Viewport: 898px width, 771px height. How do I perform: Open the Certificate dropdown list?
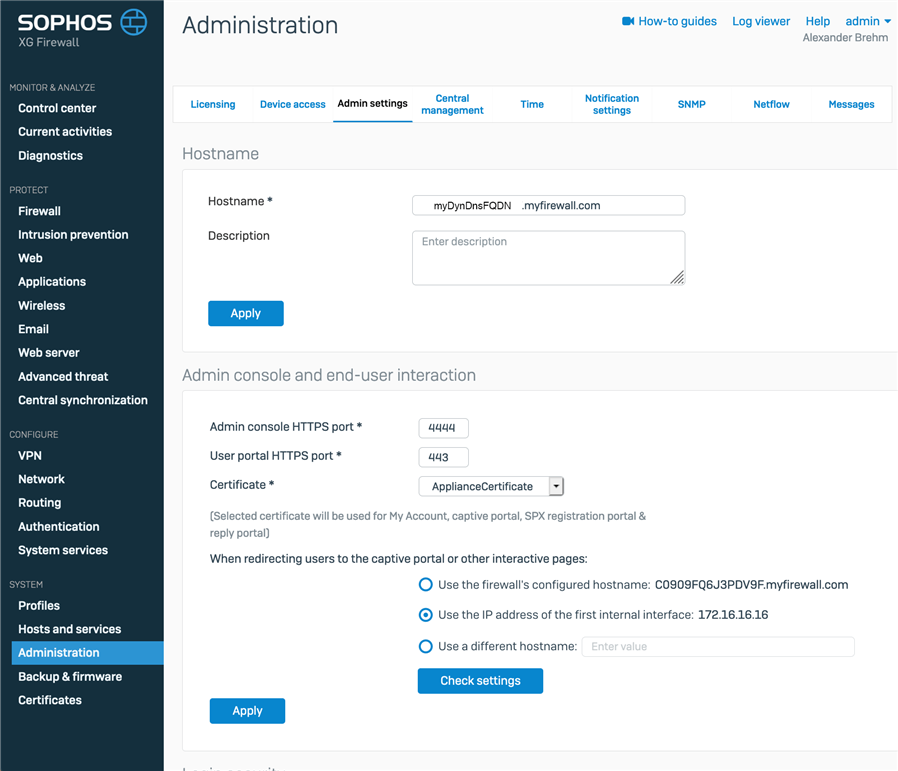556,486
